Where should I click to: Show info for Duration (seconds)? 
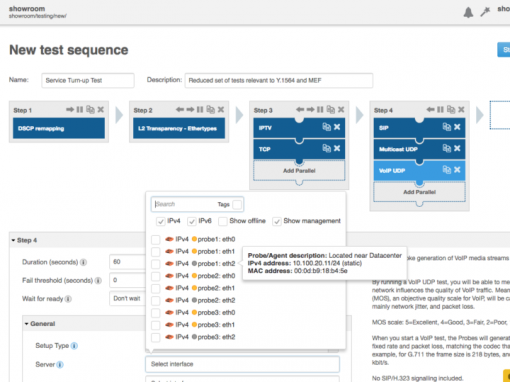click(x=84, y=262)
